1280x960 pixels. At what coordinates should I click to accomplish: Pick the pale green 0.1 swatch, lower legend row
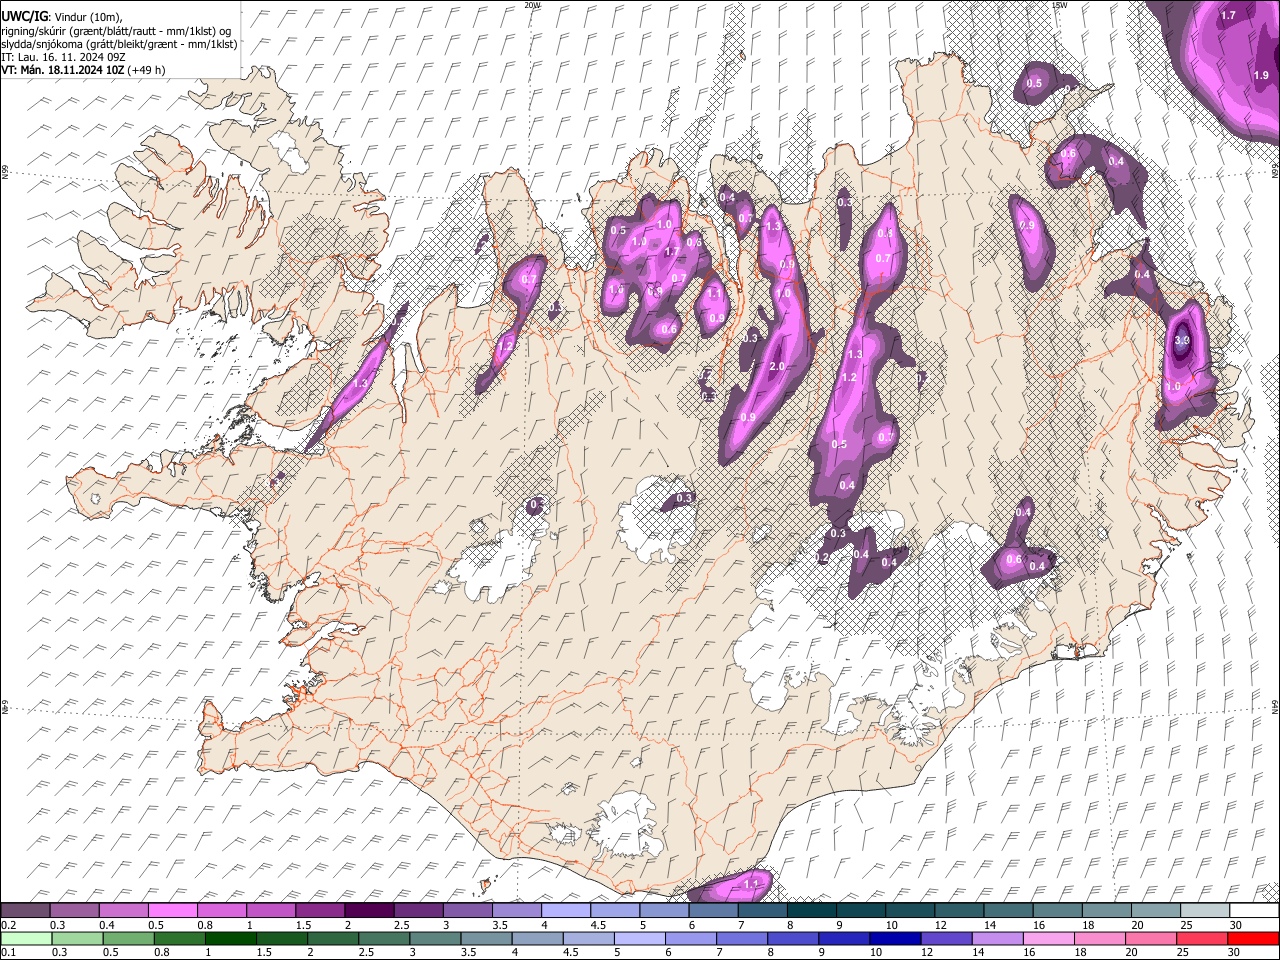pyautogui.click(x=26, y=938)
